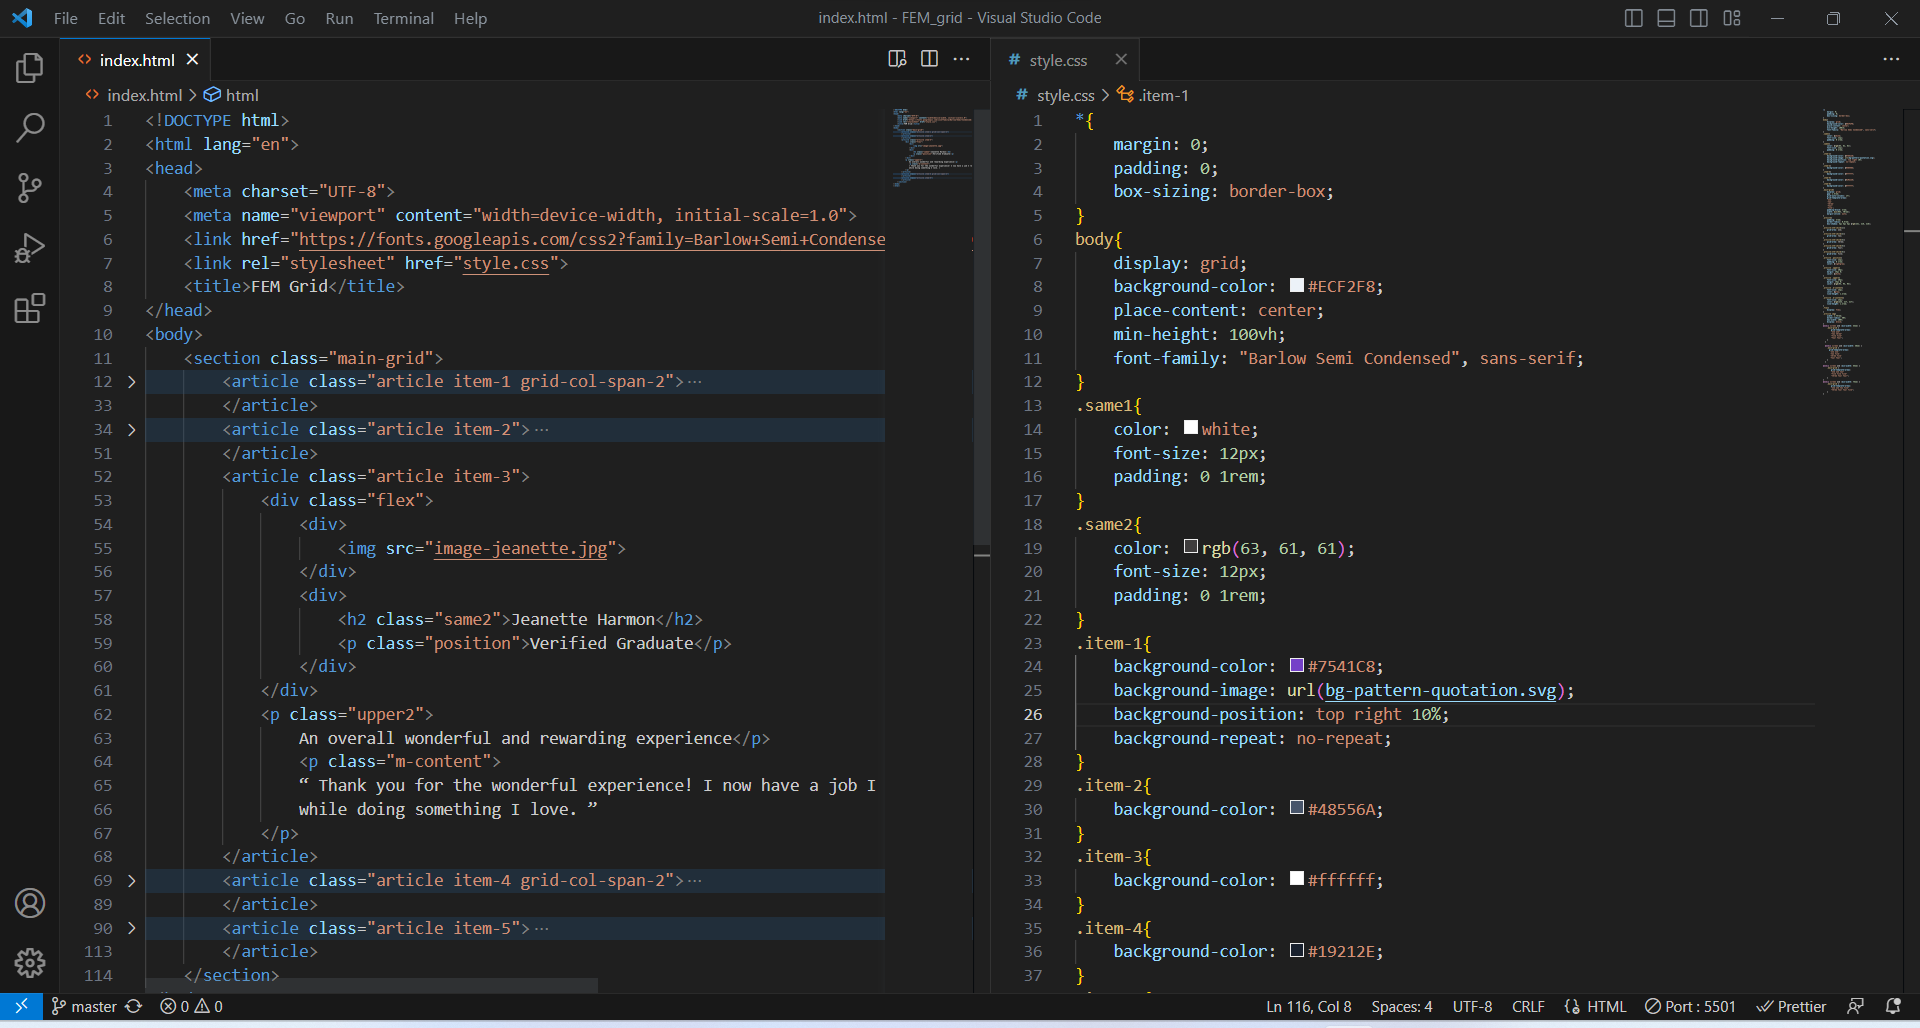The height and width of the screenshot is (1028, 1920).
Task: Toggle the secondary side bar
Action: pyautogui.click(x=1698, y=18)
